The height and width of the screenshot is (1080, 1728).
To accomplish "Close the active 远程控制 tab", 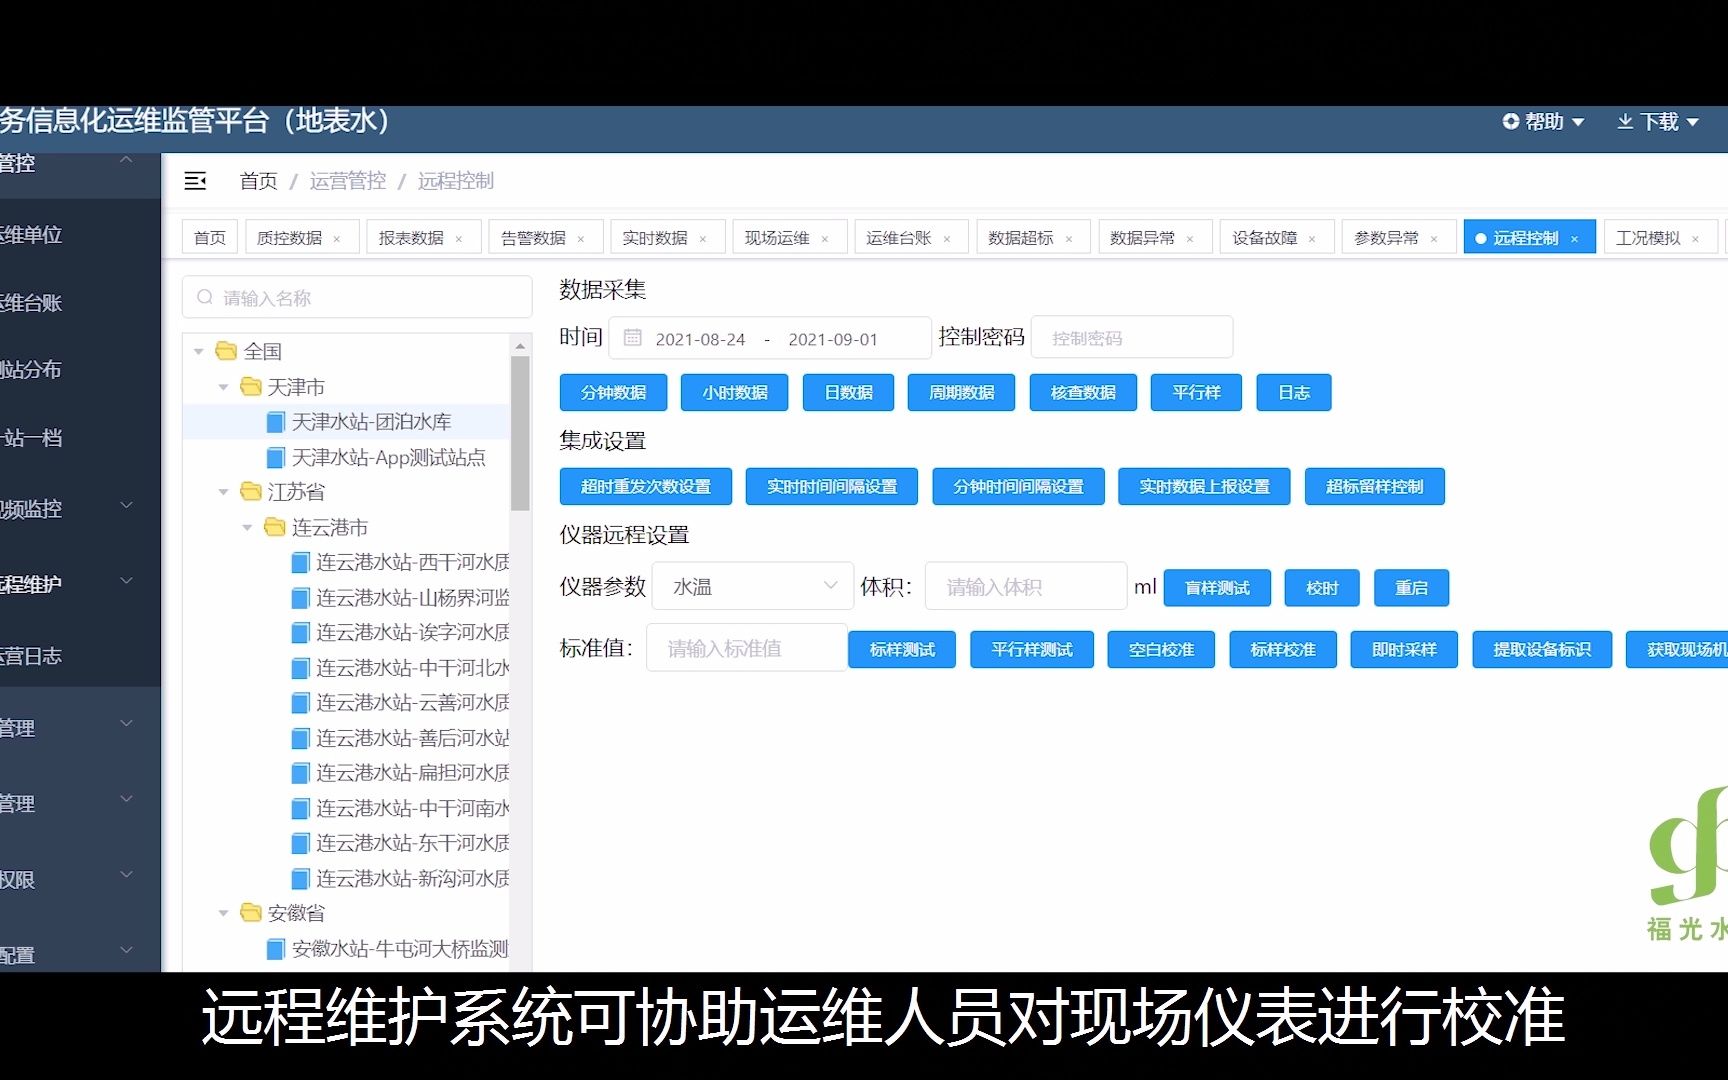I will tap(1574, 239).
